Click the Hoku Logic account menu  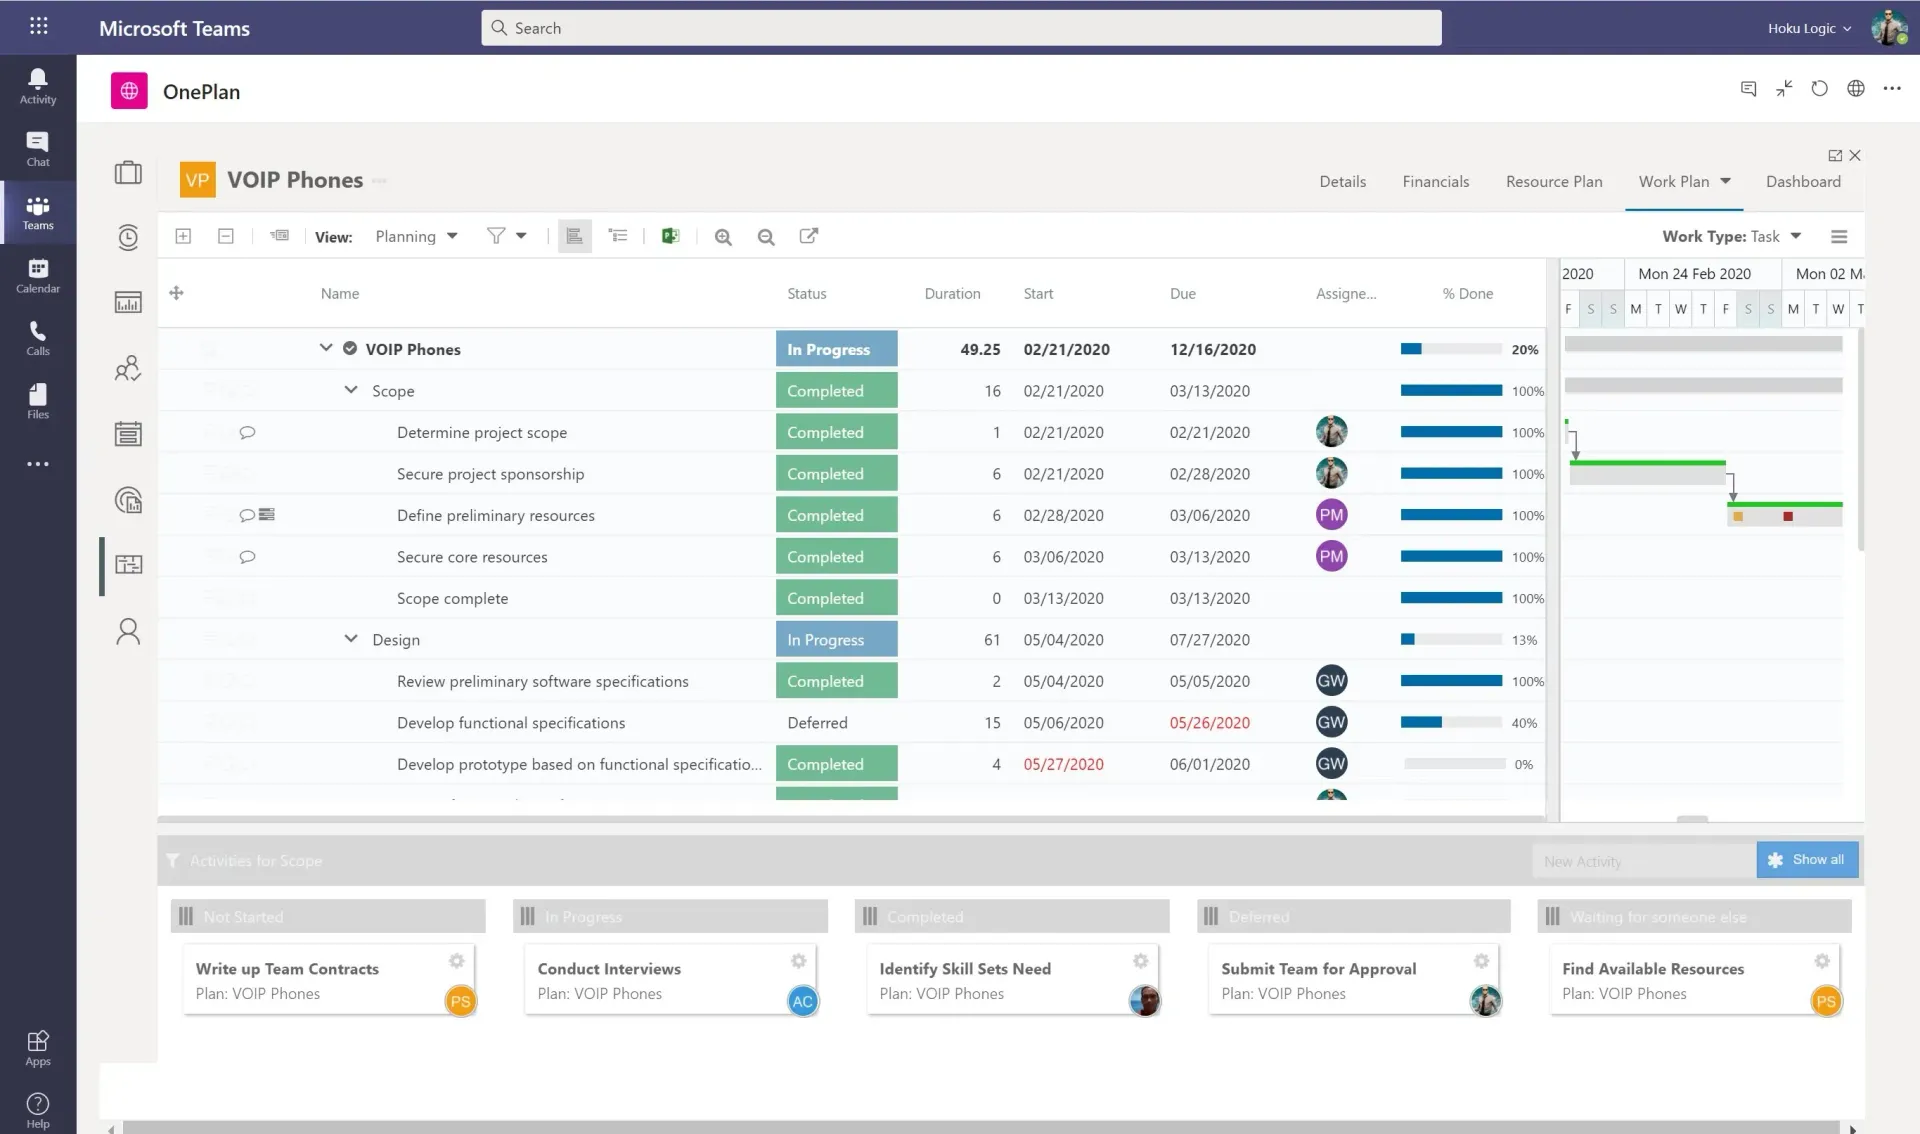click(1808, 28)
